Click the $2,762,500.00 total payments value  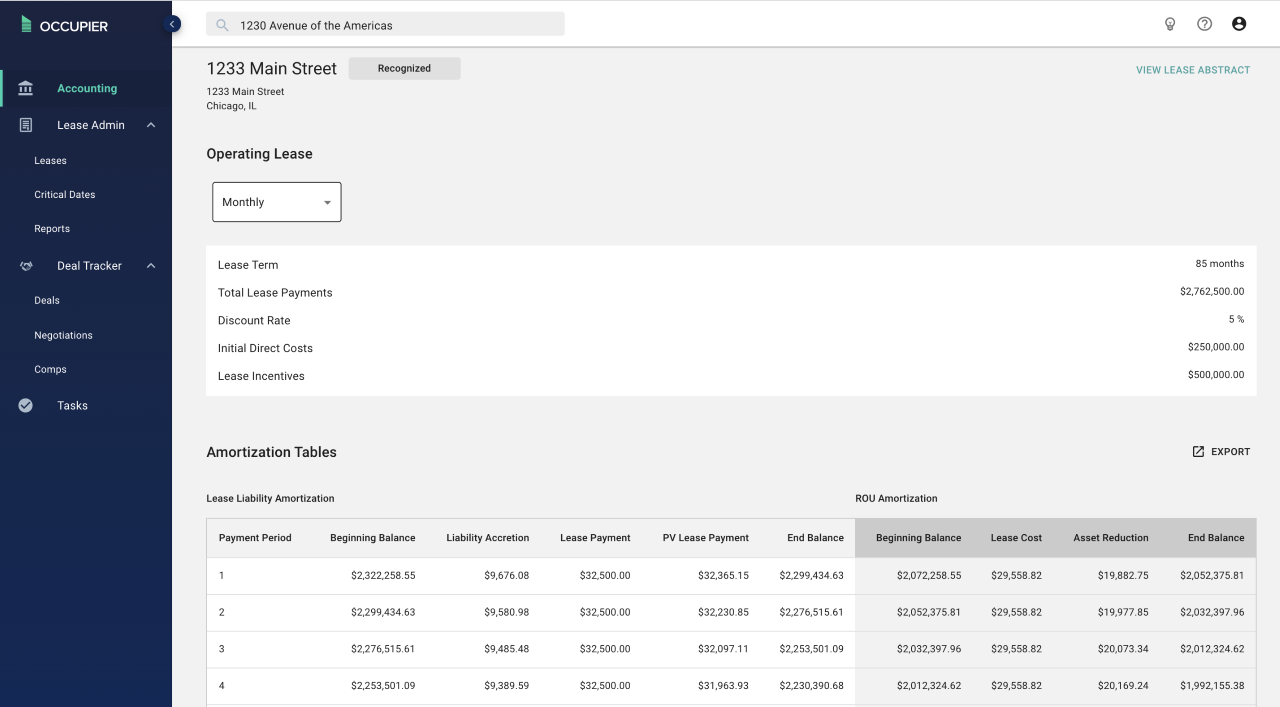click(x=1212, y=292)
